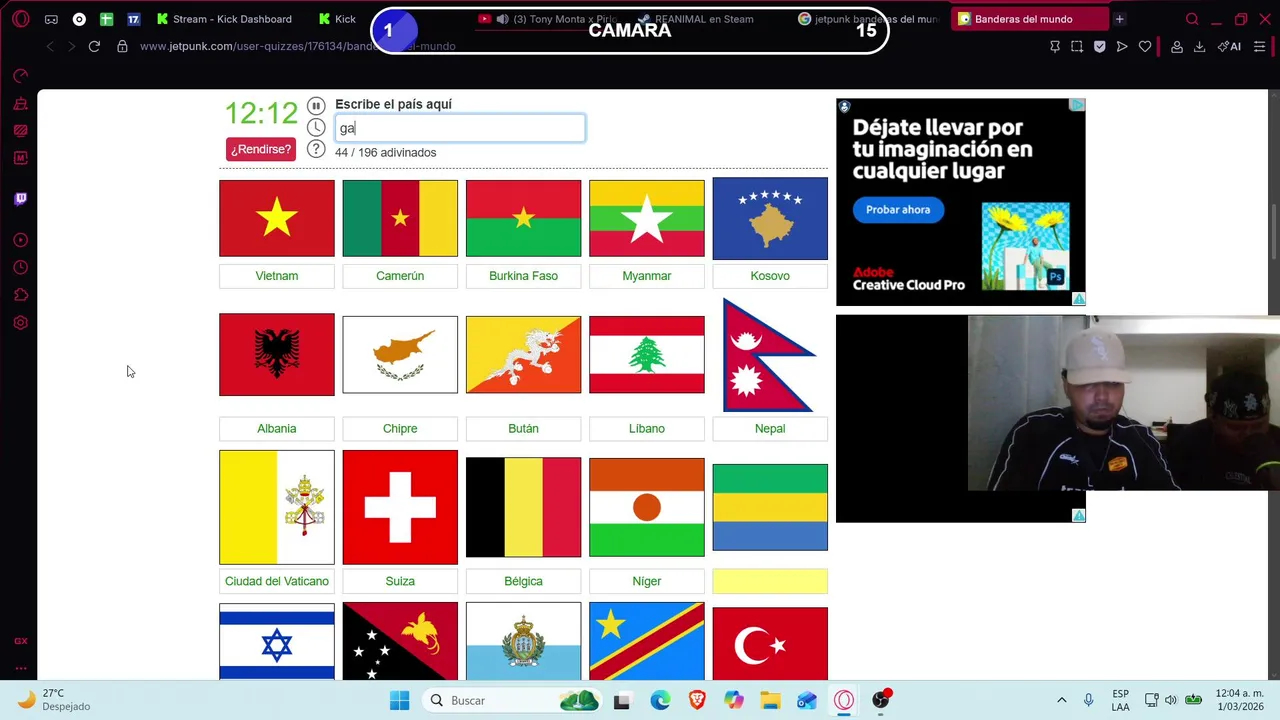Bookmark page with heart icon
The width and height of the screenshot is (1280, 720).
1145,46
